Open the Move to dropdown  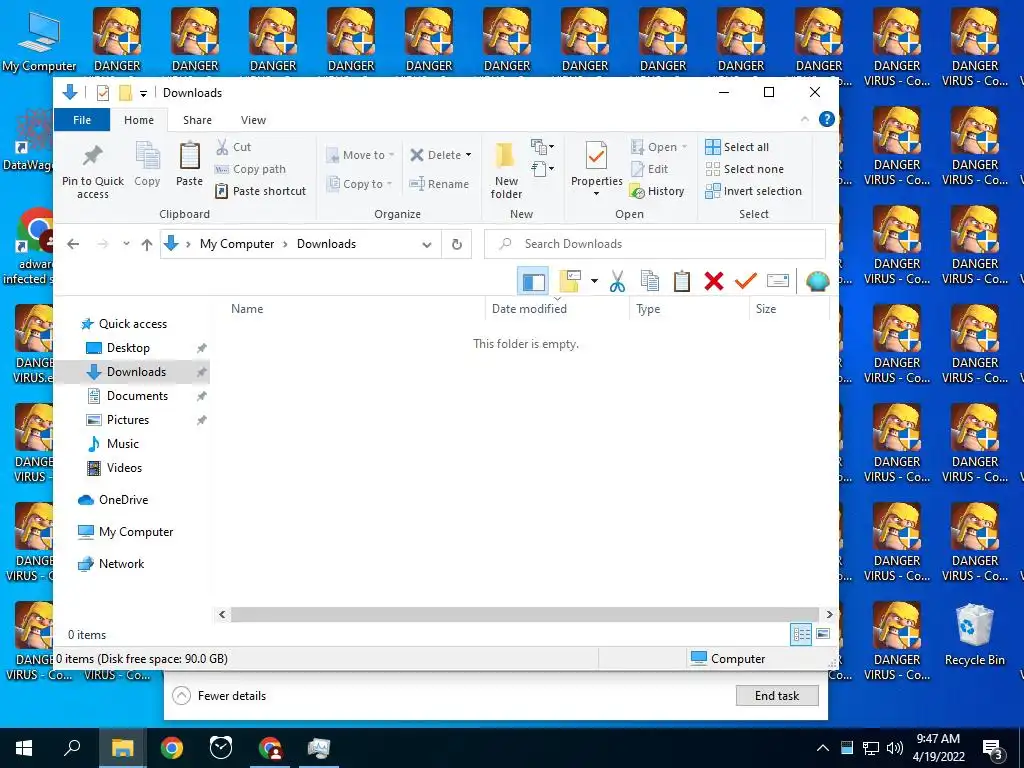(x=360, y=155)
